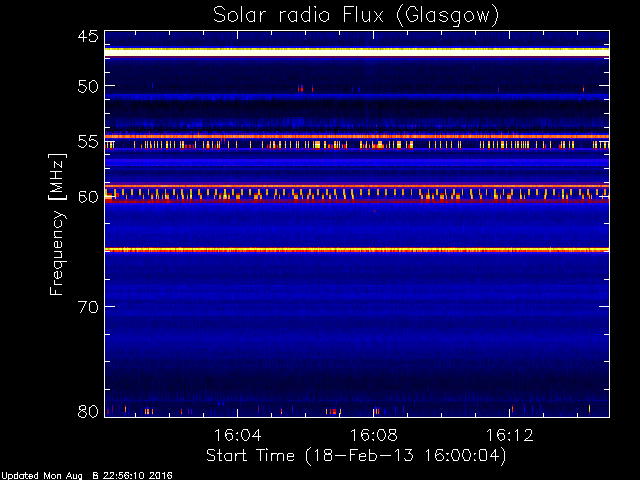
Task: Click the 60 frequency tick label
Action: [x=88, y=197]
